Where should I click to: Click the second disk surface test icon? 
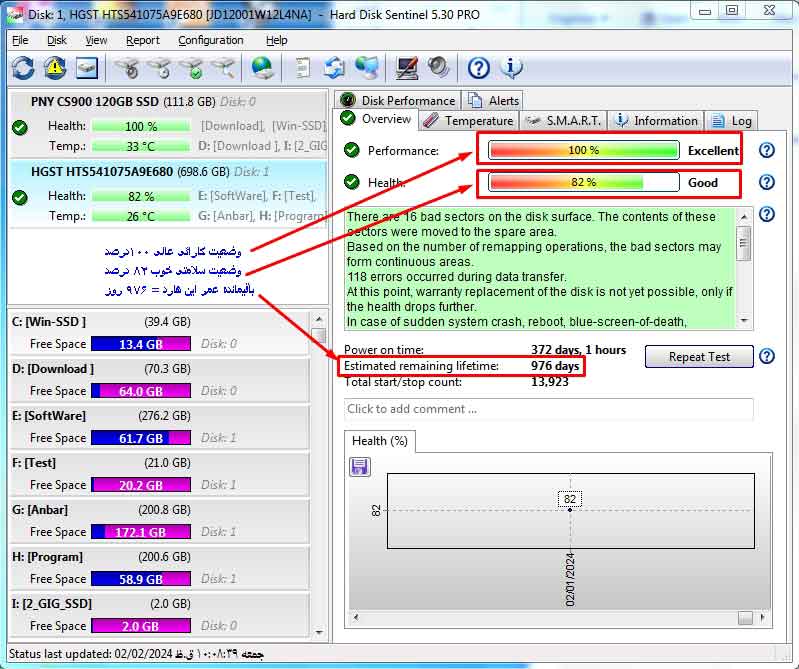point(159,68)
